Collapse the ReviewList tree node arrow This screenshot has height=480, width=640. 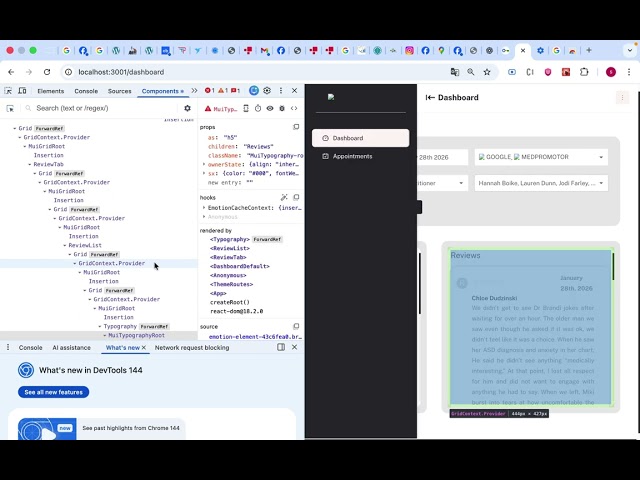[65, 245]
